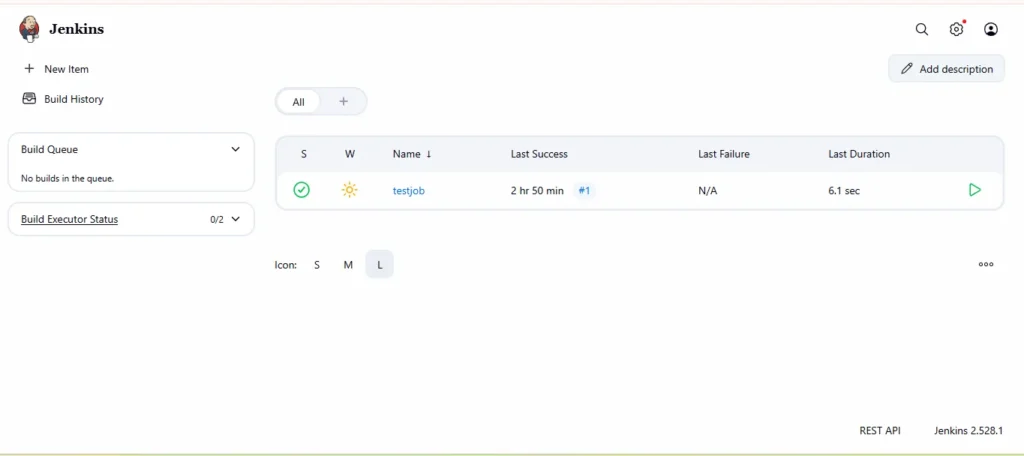Click the user account icon
Viewport: 1024px width, 456px height.
[x=991, y=30]
